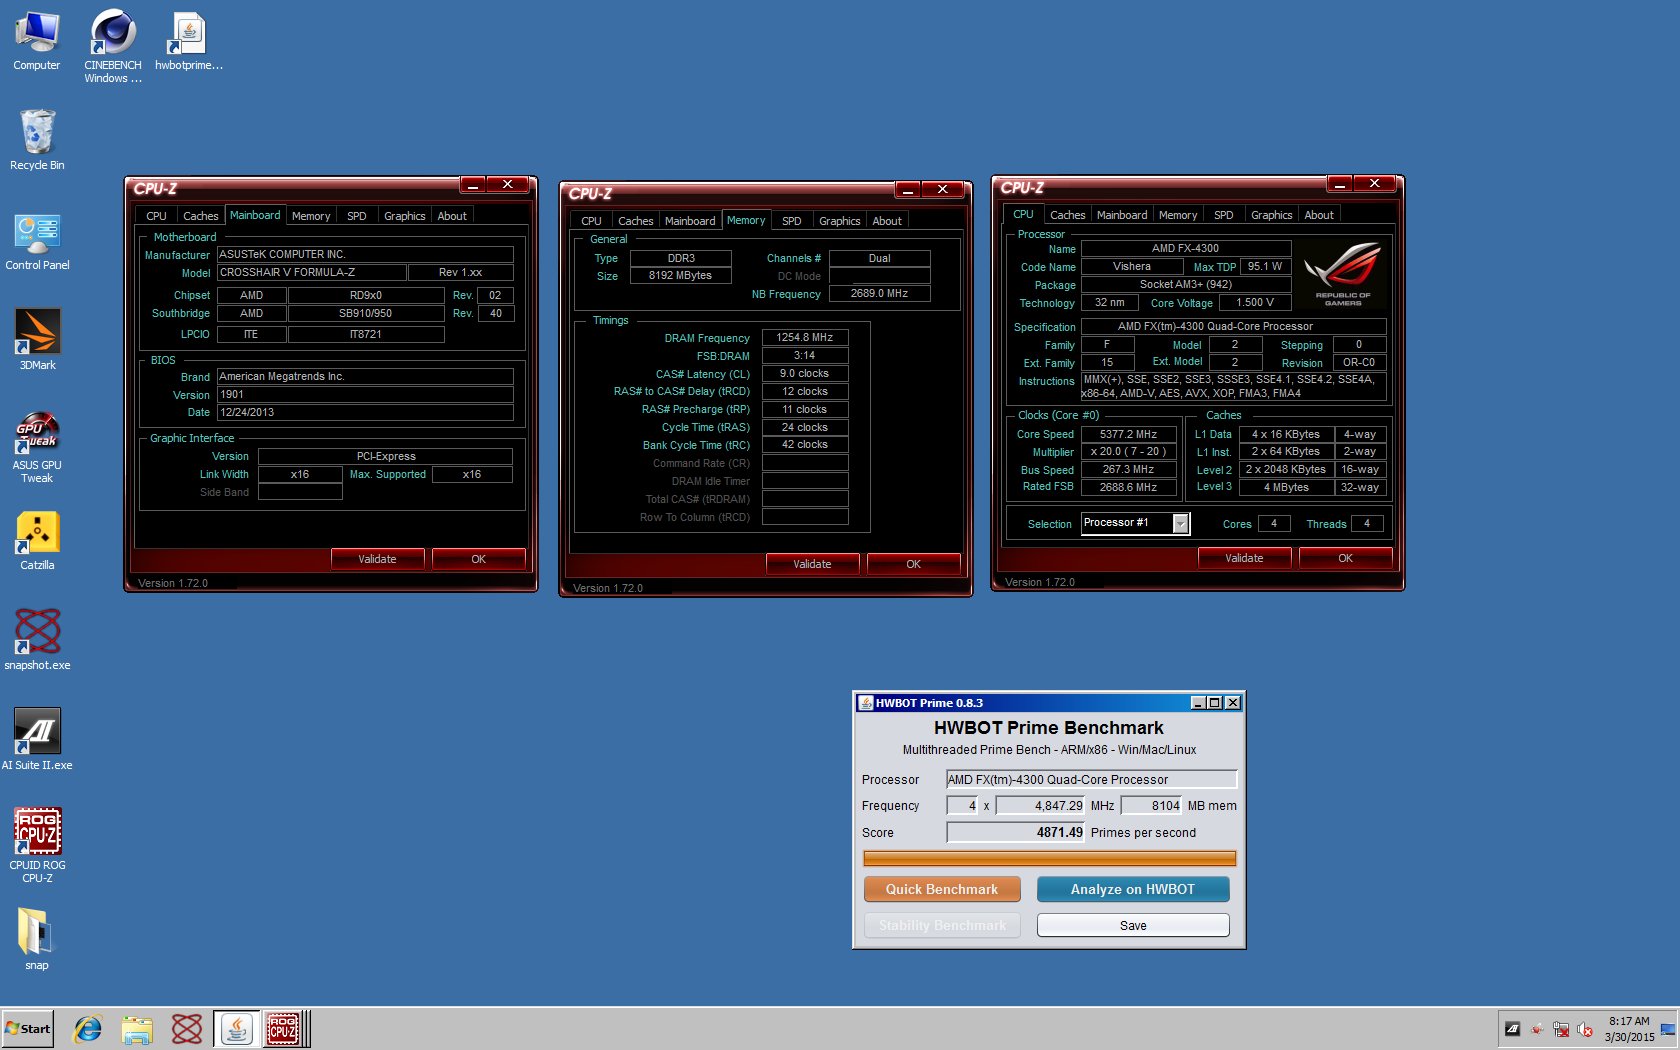Click the DRAM Frequency 1254.8 MHz value
Screen dimensions: 1680x1050
tap(805, 337)
